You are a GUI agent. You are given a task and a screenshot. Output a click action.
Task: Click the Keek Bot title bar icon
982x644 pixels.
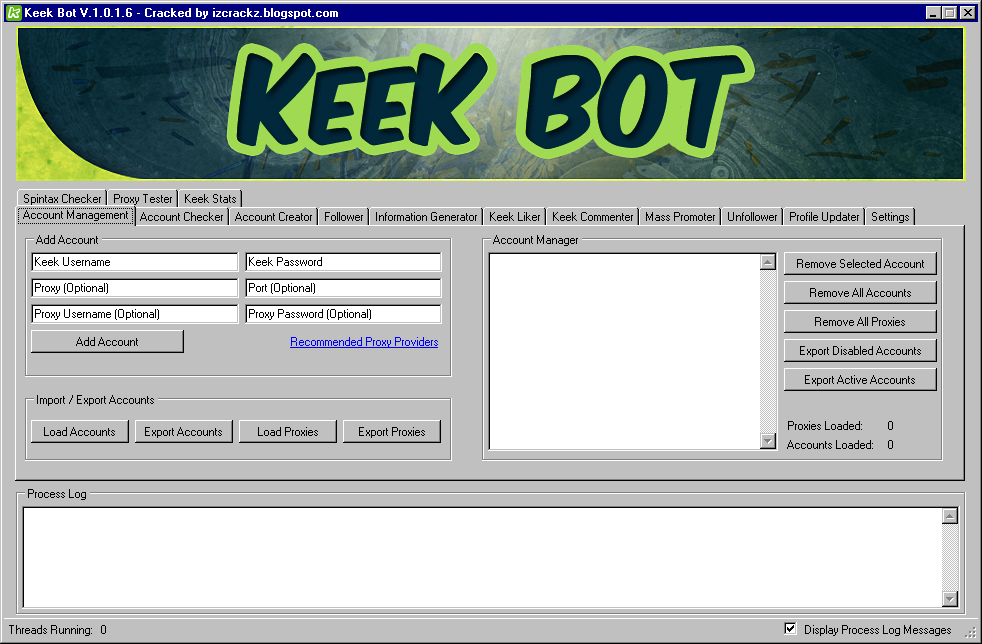click(x=14, y=13)
